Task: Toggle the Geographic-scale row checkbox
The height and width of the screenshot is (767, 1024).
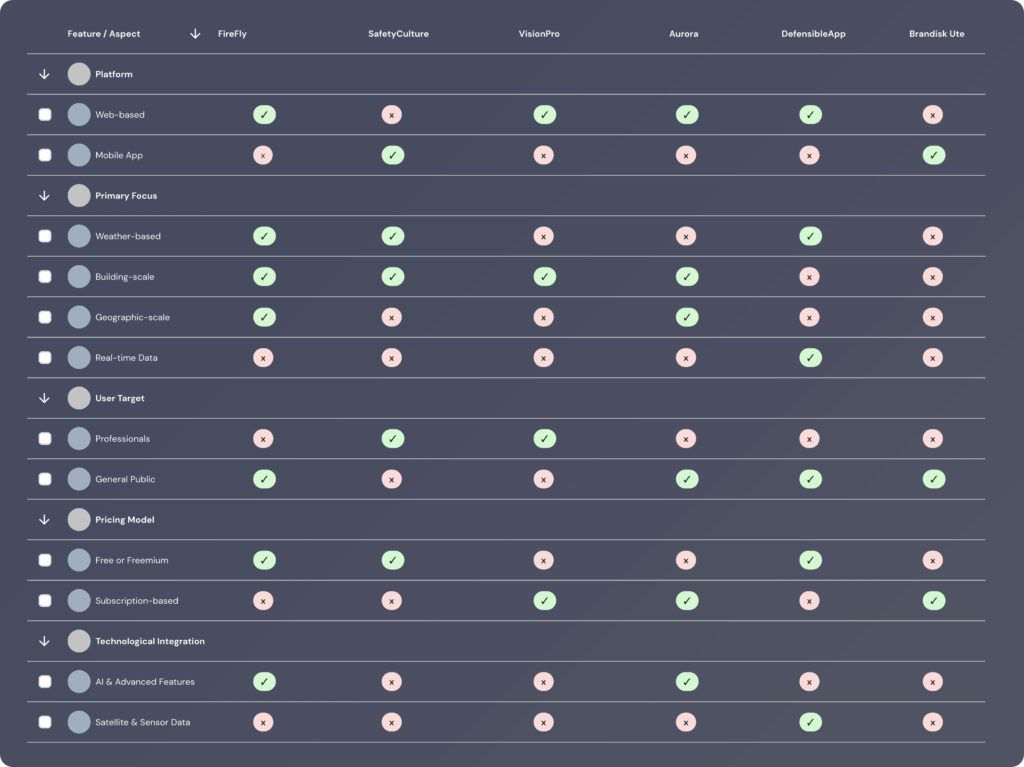Action: coord(45,318)
